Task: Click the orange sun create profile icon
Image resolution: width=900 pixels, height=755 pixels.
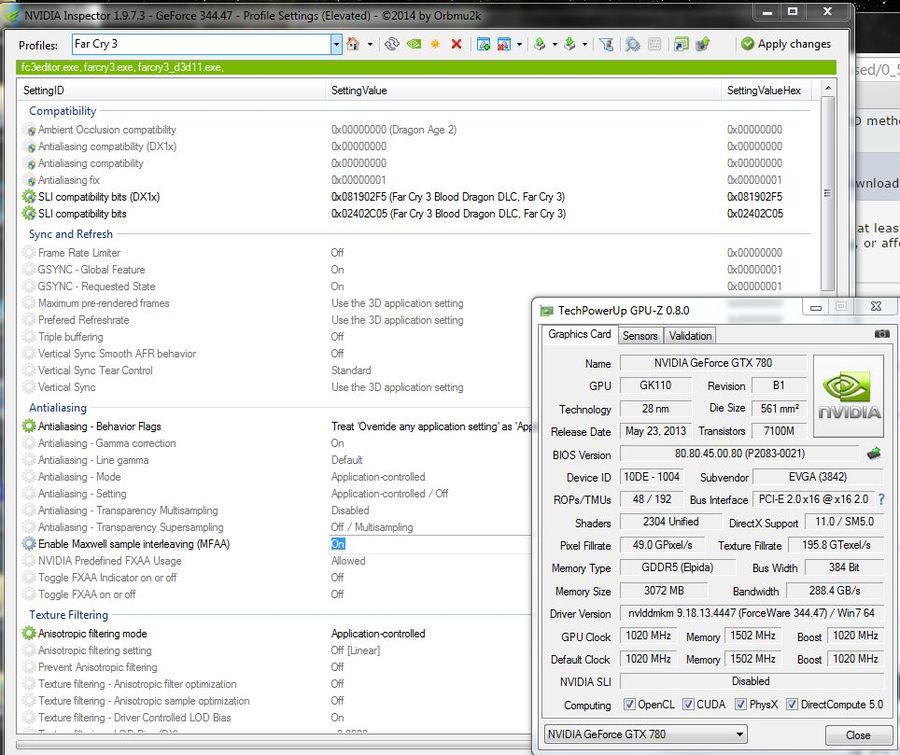Action: (x=435, y=44)
